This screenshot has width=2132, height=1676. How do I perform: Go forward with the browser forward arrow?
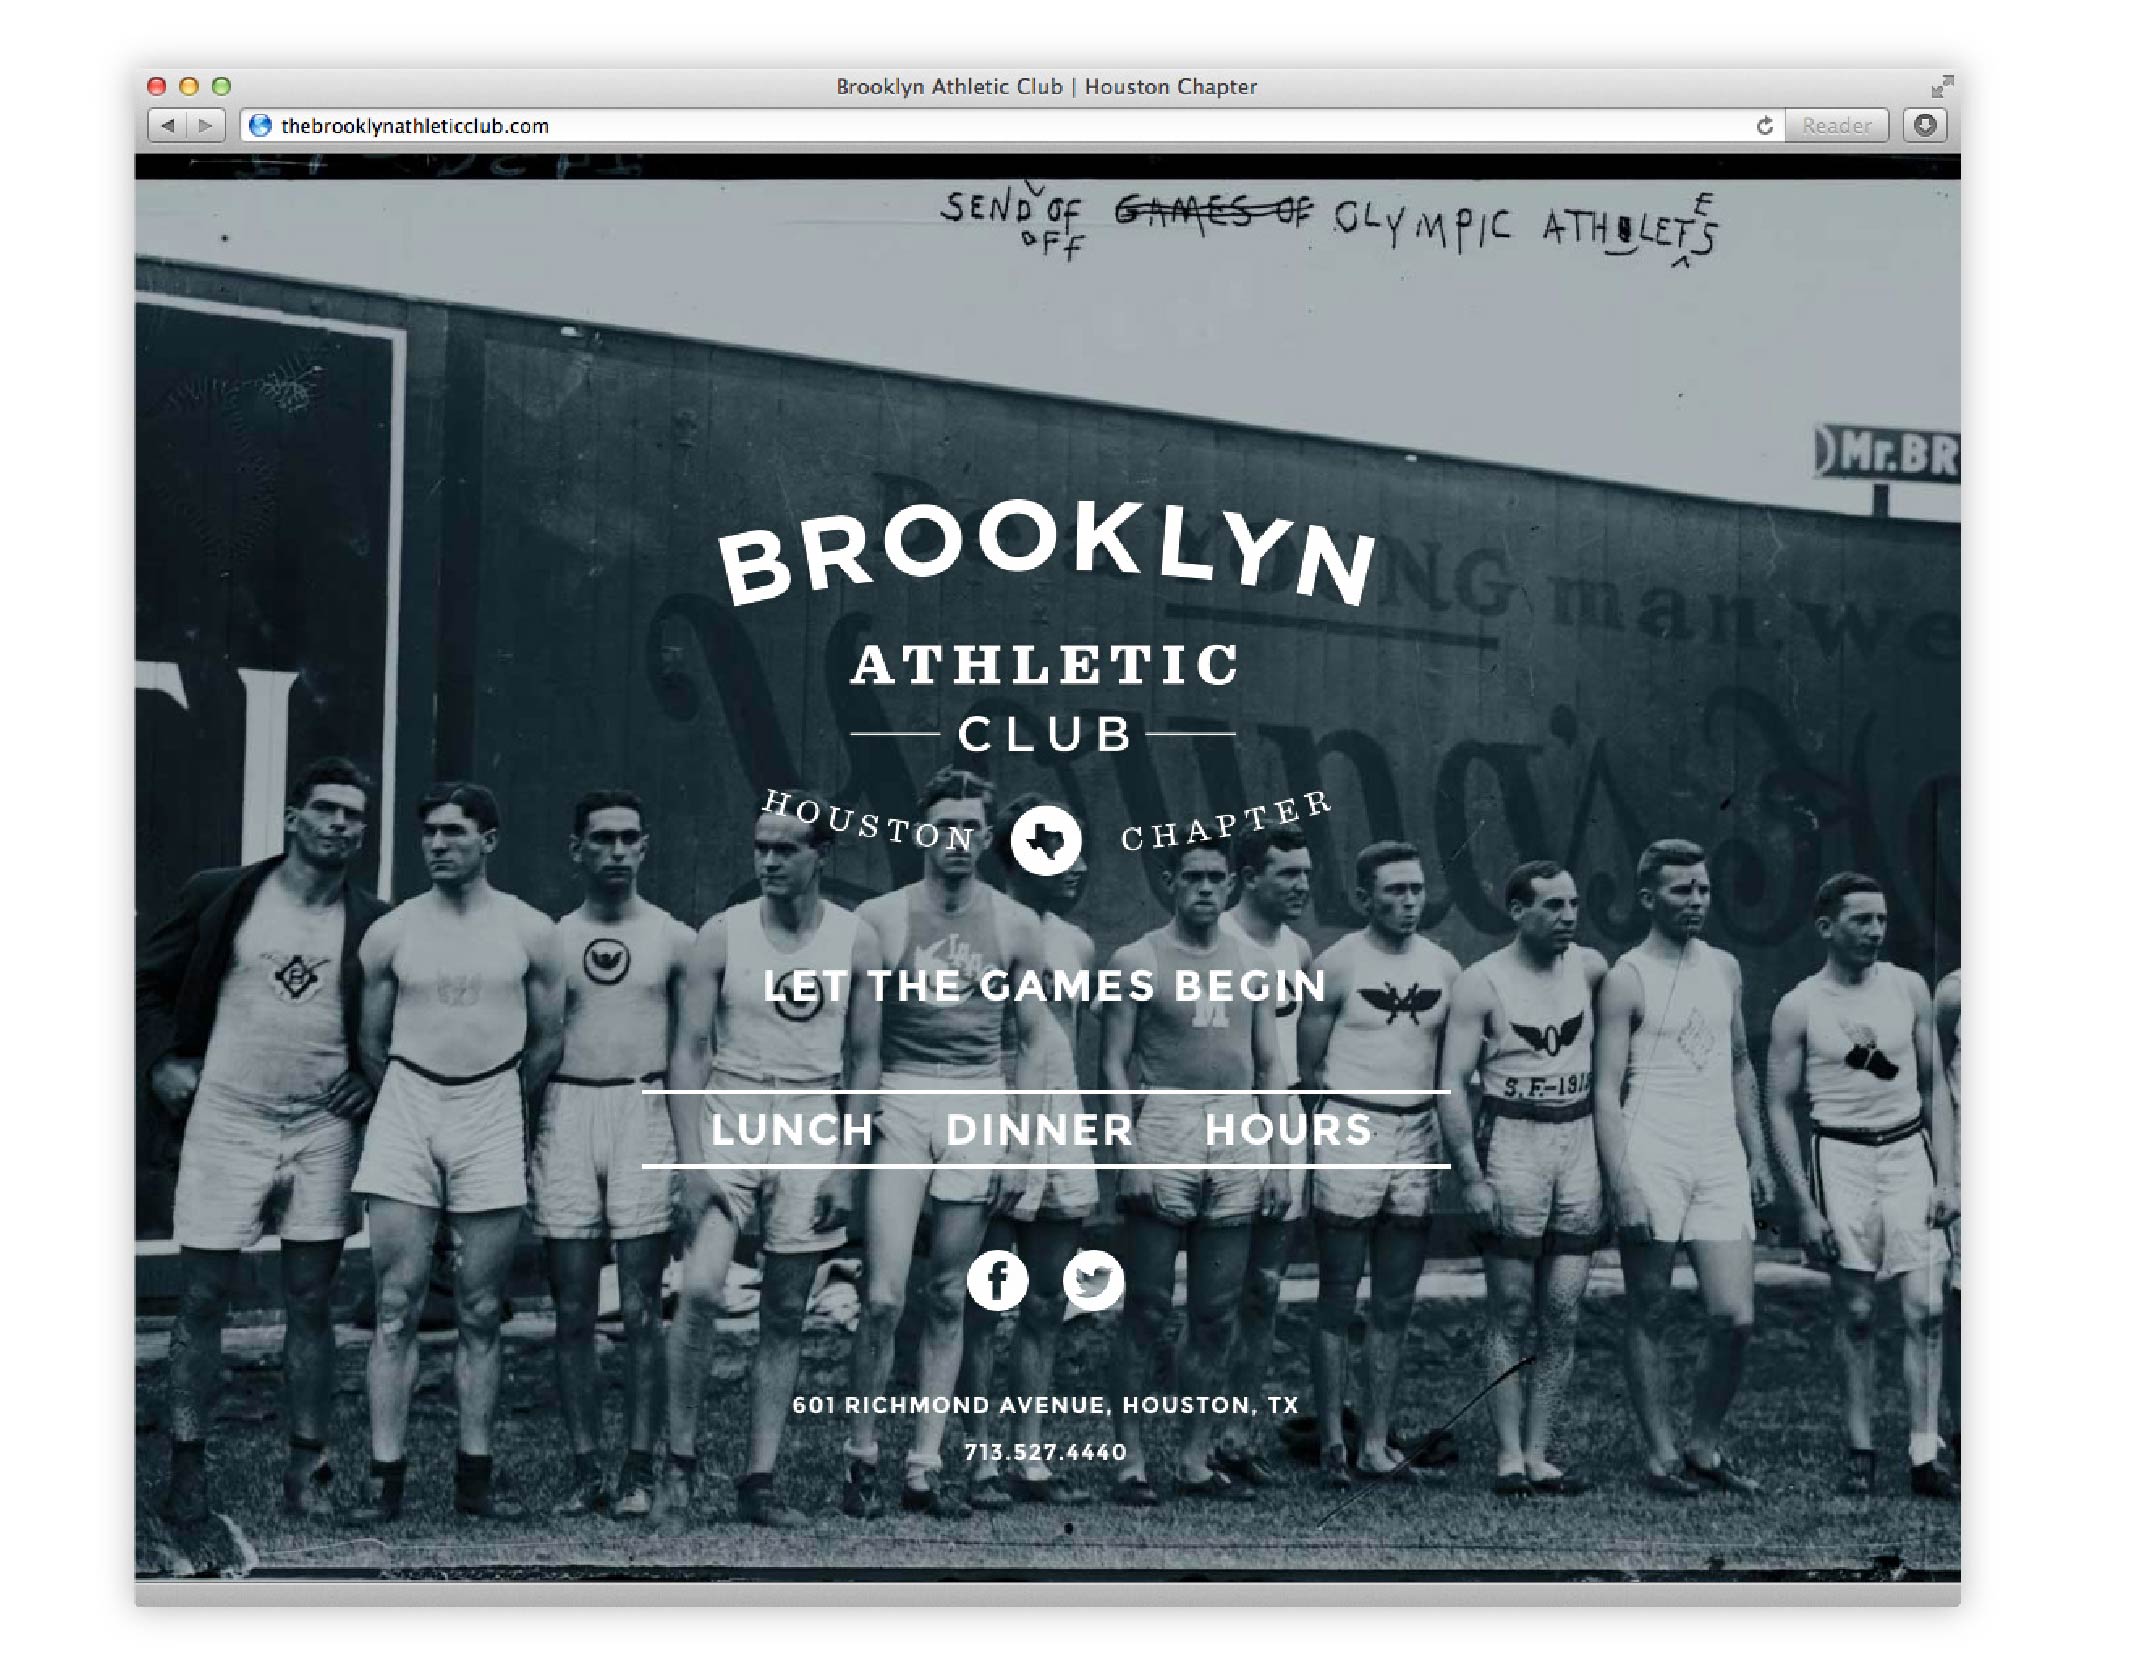click(x=205, y=125)
